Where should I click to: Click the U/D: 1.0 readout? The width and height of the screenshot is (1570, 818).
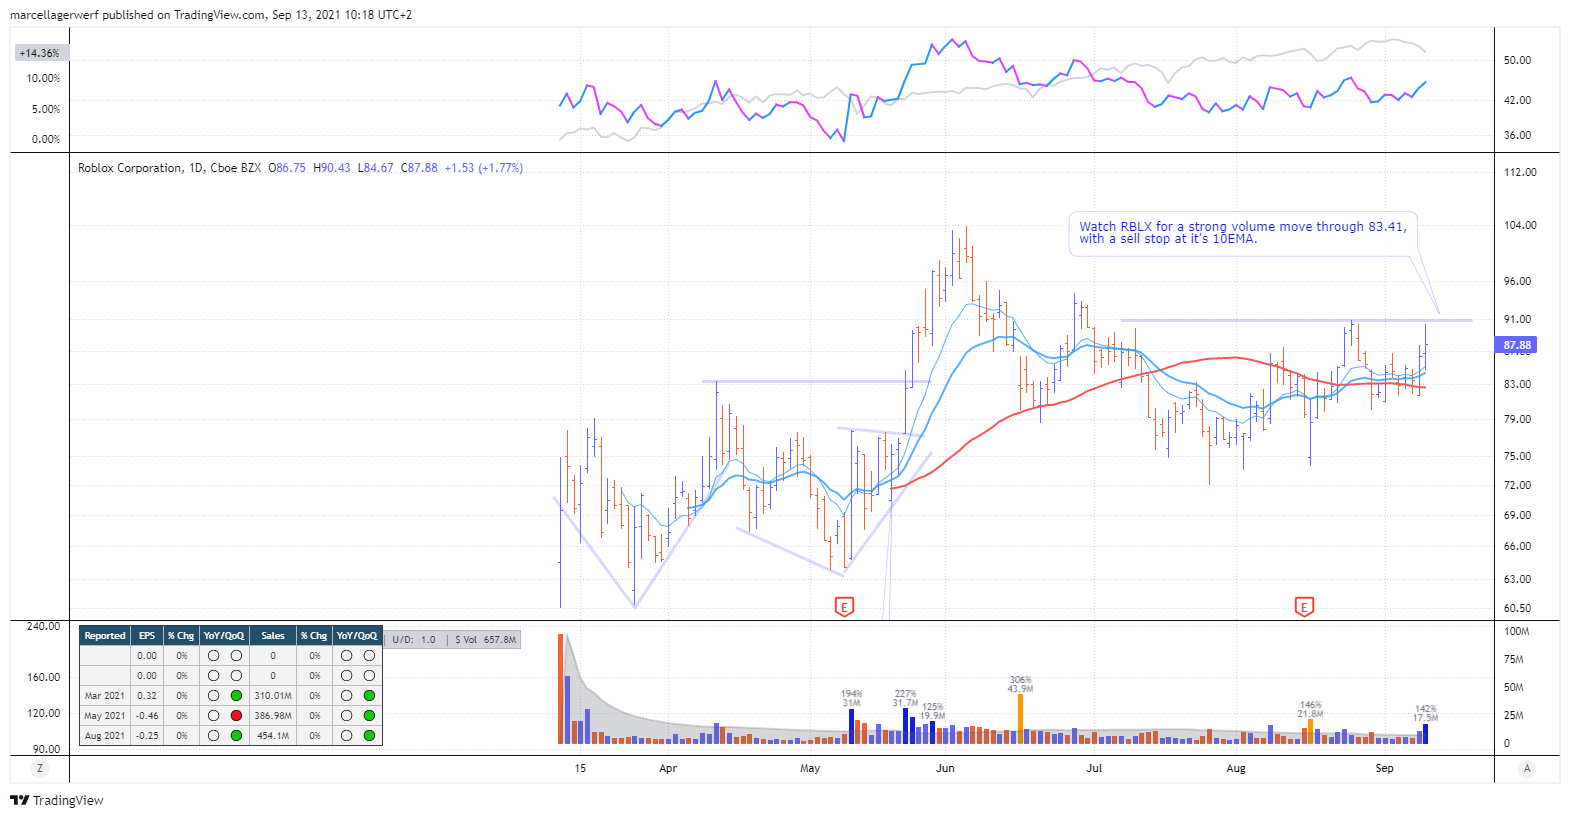tap(414, 640)
